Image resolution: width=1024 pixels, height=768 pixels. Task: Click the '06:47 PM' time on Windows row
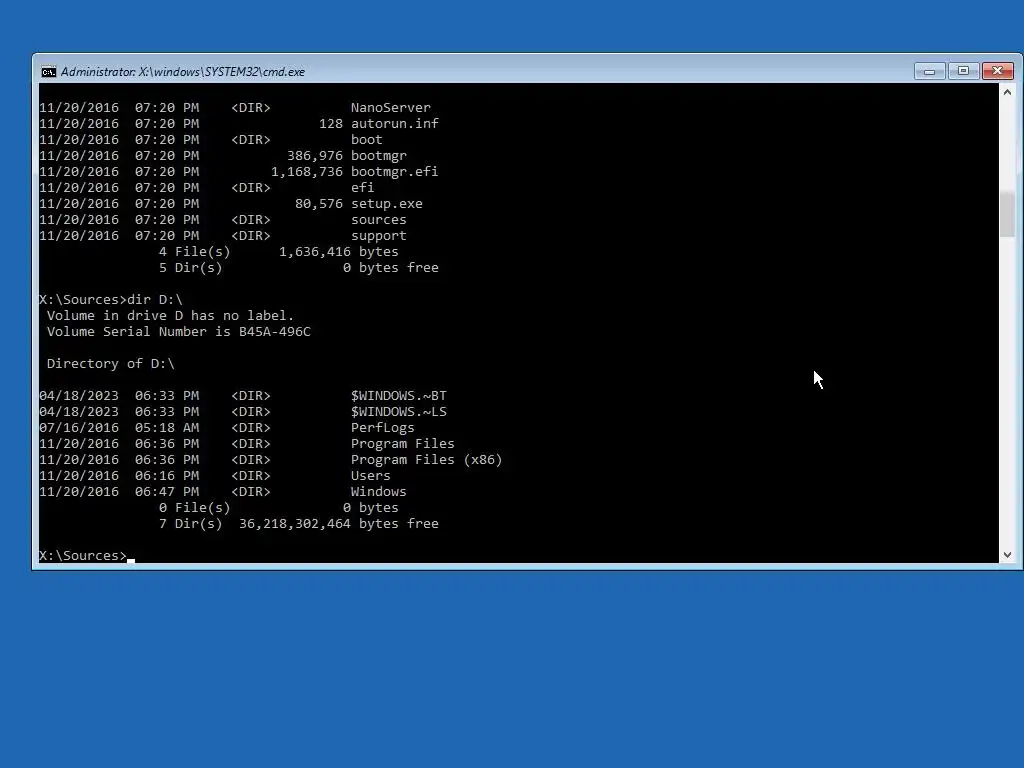167,492
